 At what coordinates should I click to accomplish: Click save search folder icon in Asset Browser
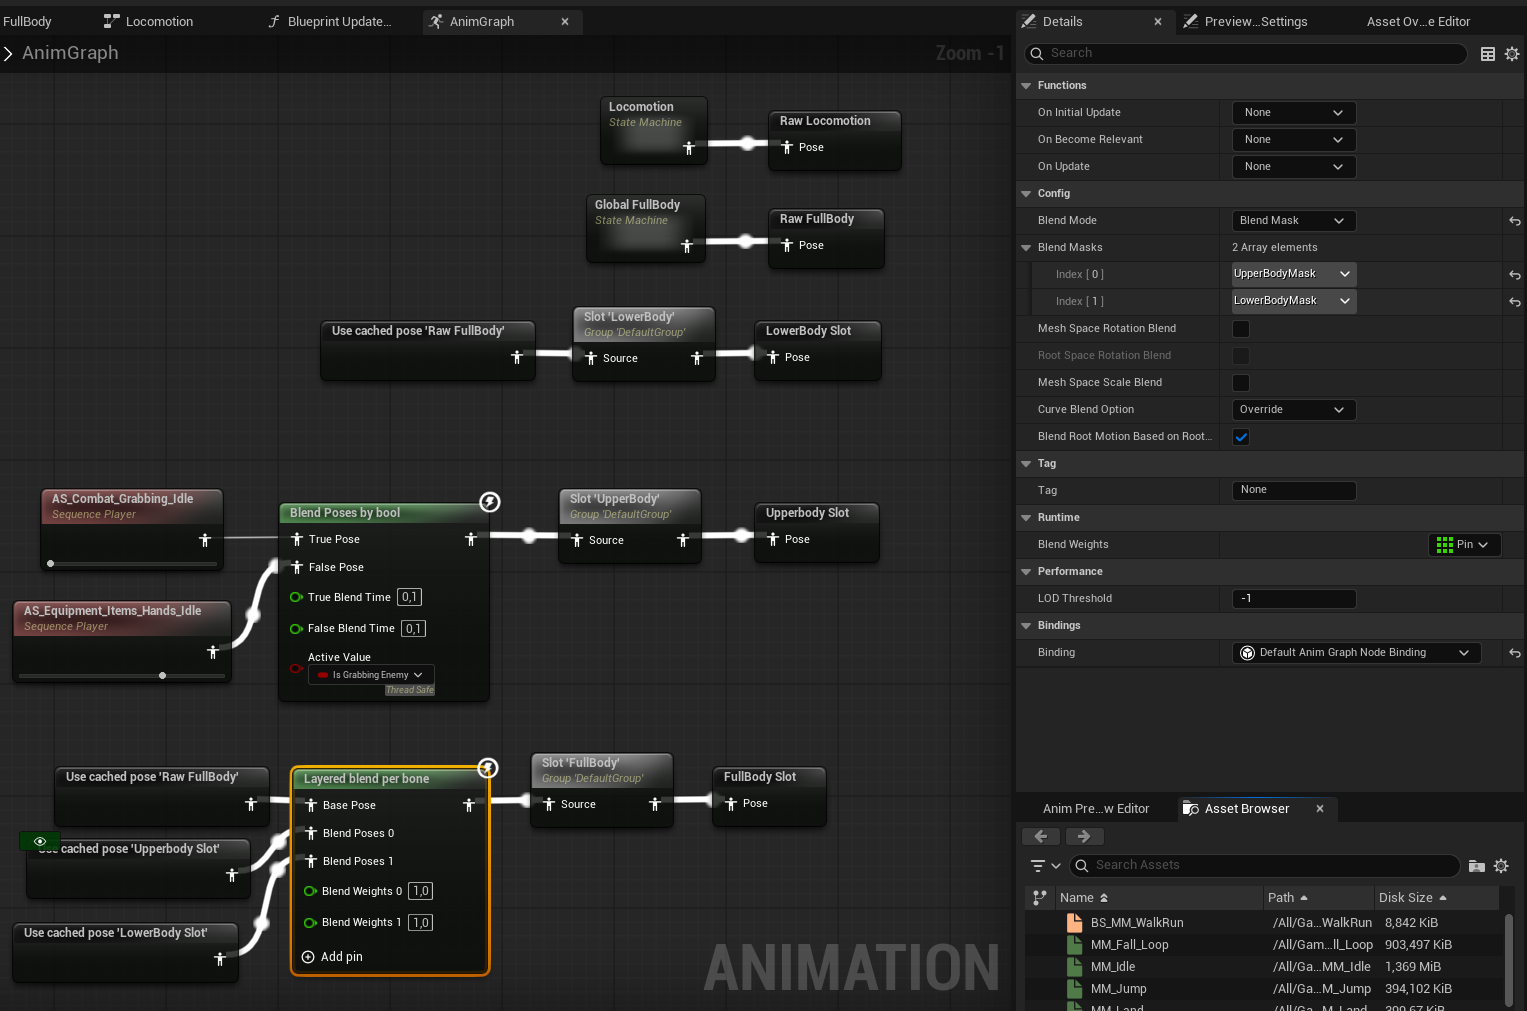(1476, 866)
